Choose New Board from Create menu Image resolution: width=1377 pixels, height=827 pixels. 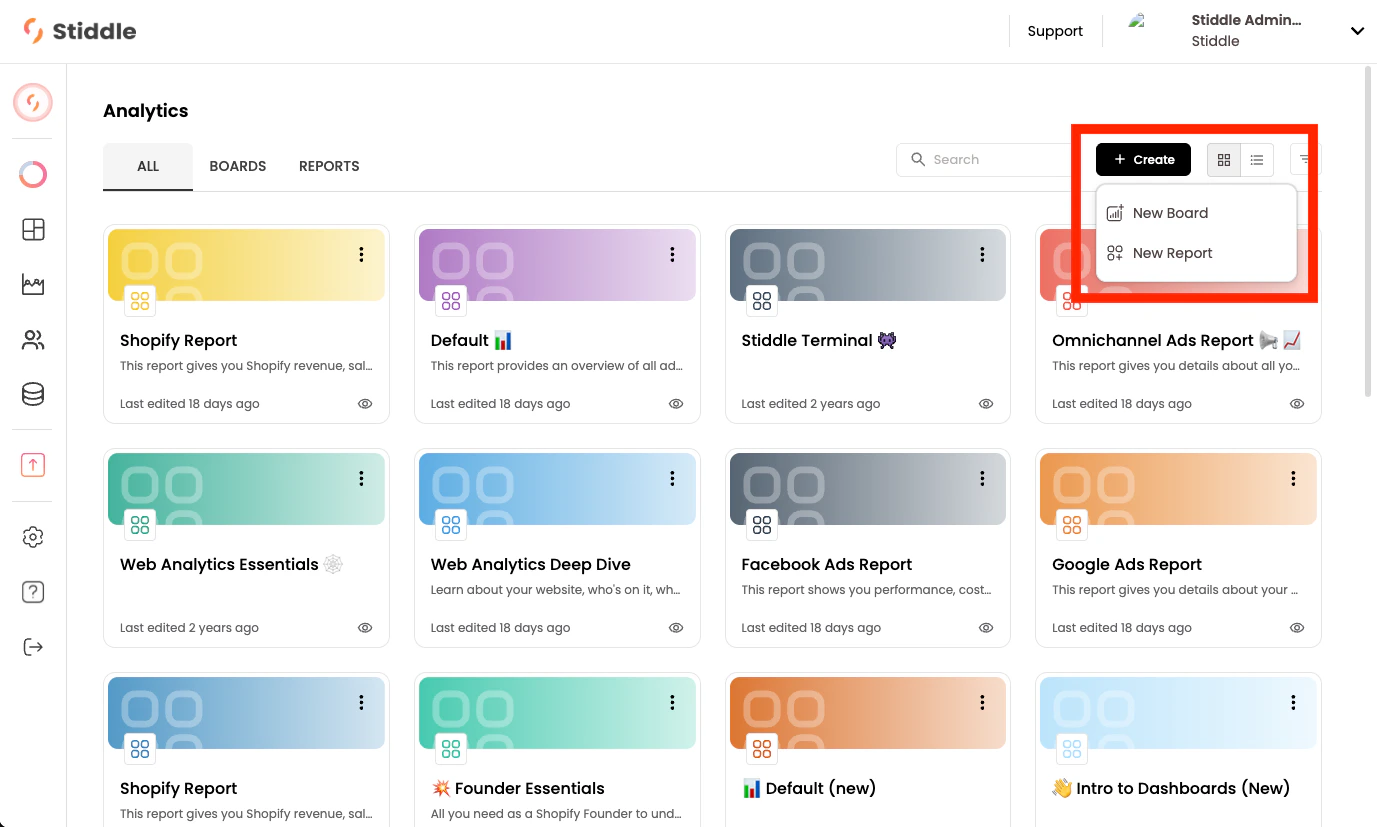point(1196,213)
